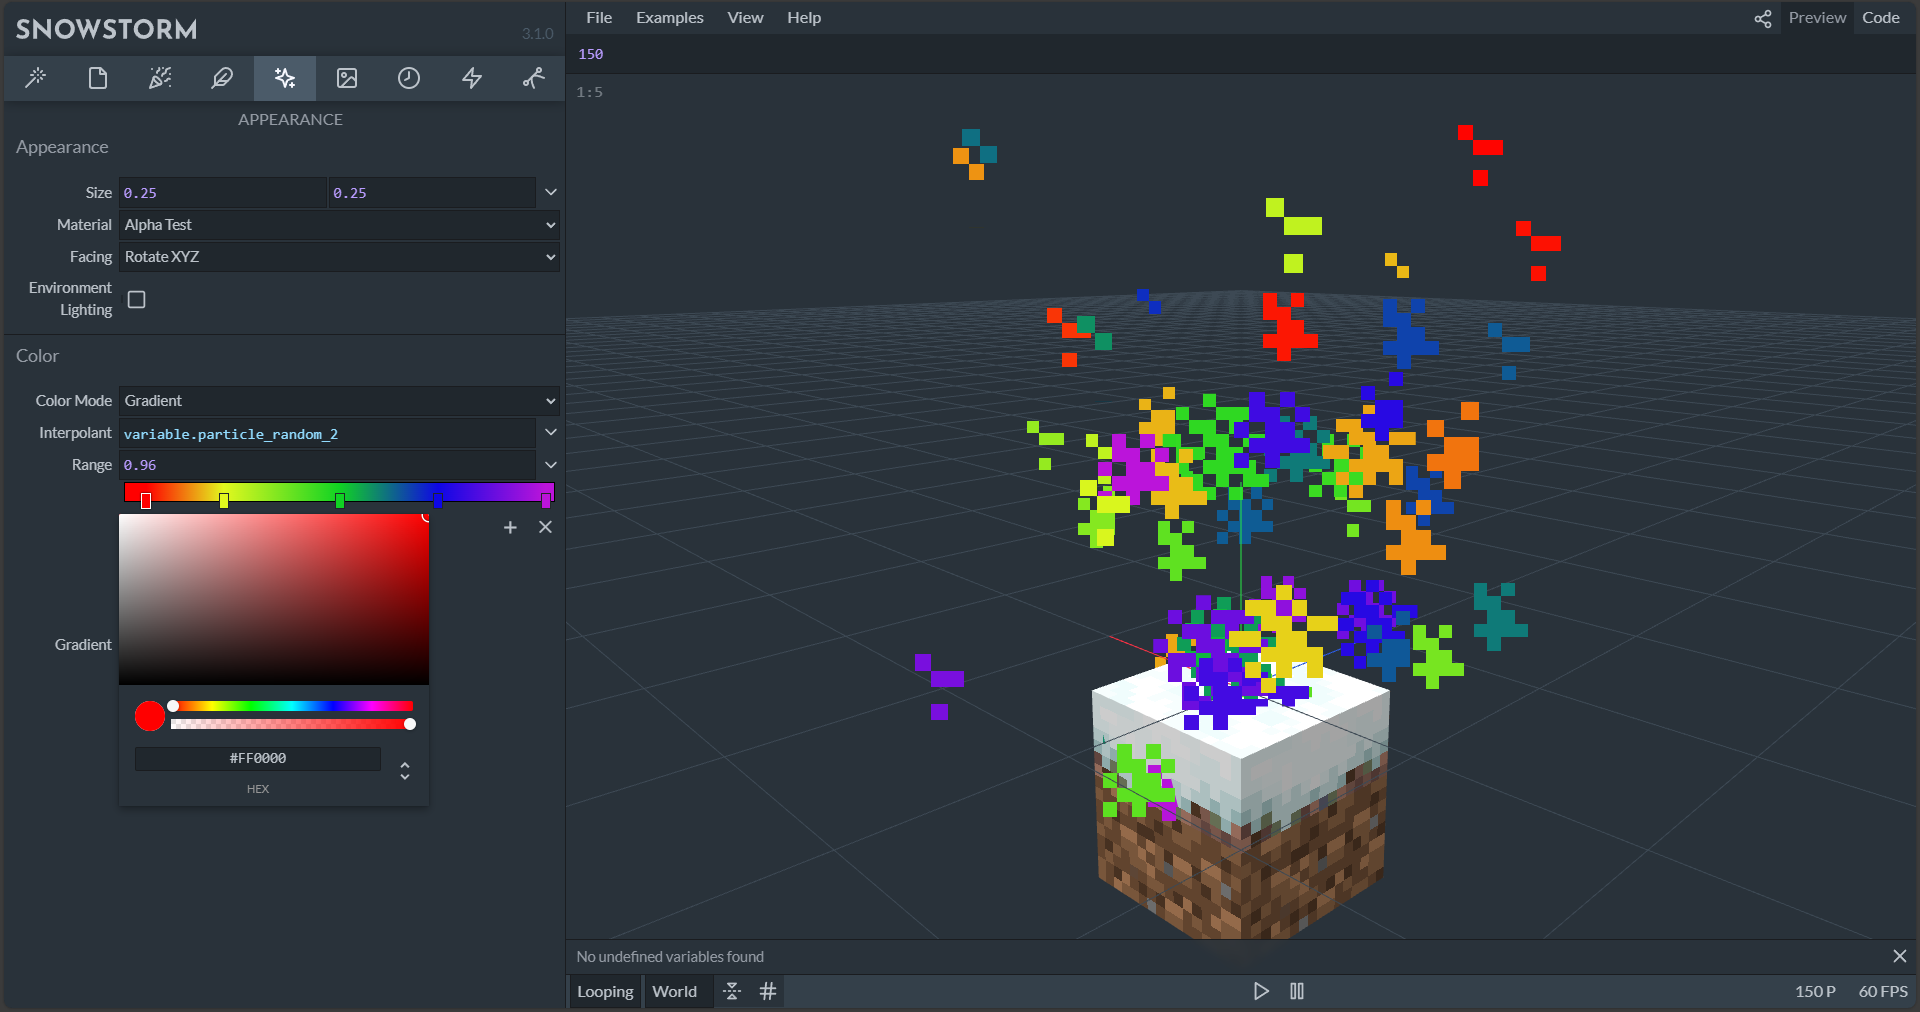The width and height of the screenshot is (1920, 1012).
Task: Click the 3.1.0 version label
Action: pyautogui.click(x=537, y=34)
